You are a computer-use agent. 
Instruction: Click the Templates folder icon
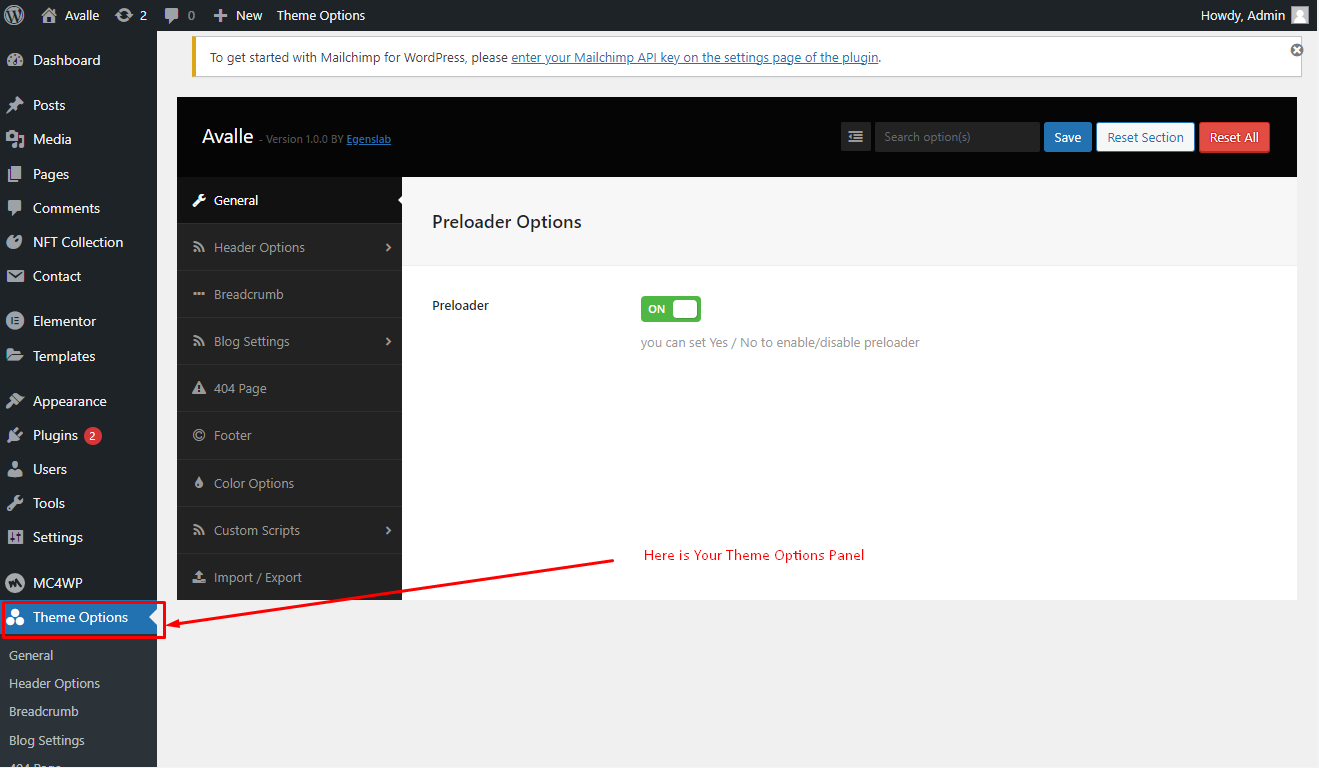click(x=15, y=356)
